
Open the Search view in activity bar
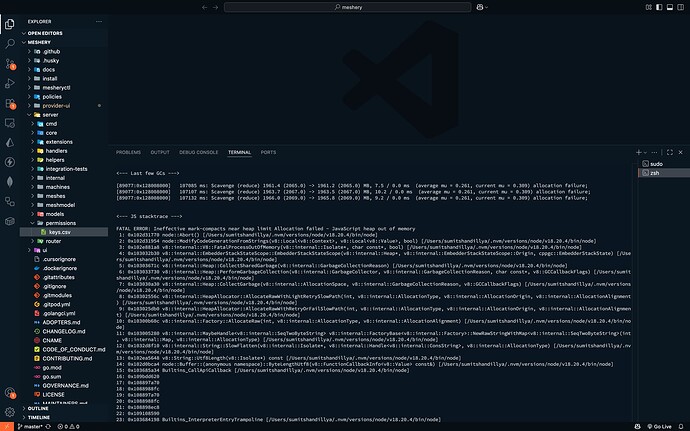tap(10, 44)
